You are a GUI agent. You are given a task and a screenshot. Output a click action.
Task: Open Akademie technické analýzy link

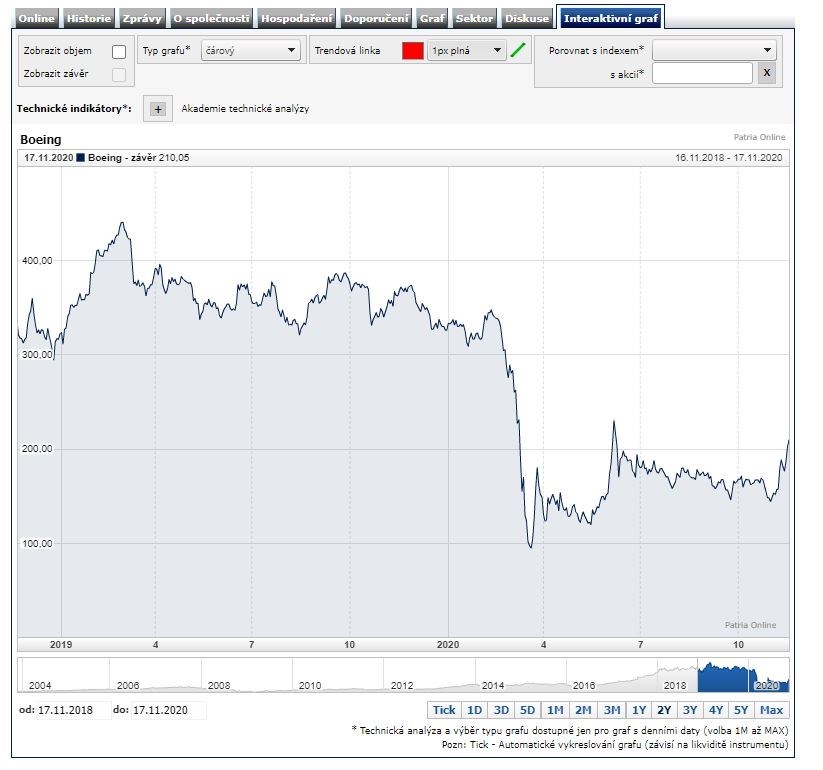245,109
